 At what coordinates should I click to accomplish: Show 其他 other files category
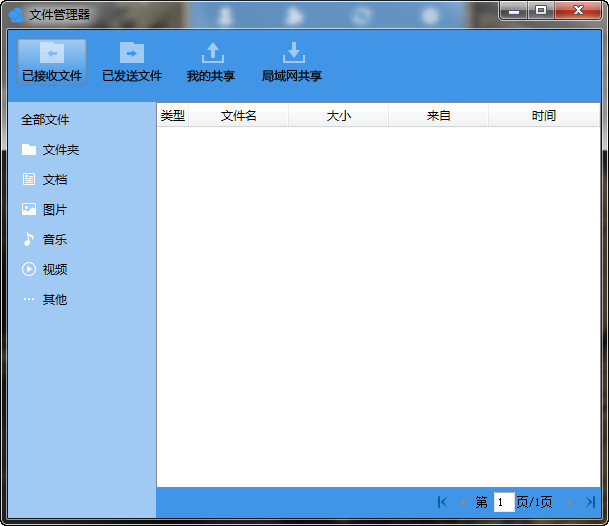pos(54,300)
